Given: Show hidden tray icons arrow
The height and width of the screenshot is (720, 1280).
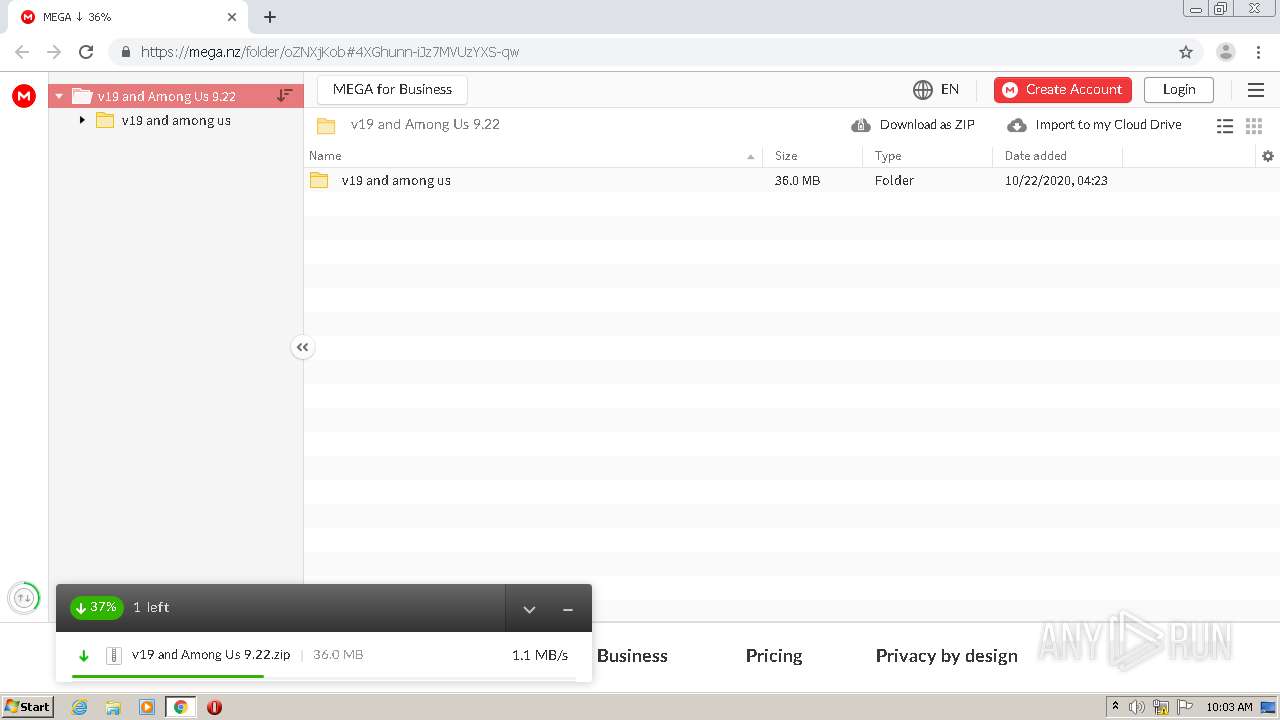Looking at the screenshot, I should tap(1115, 707).
